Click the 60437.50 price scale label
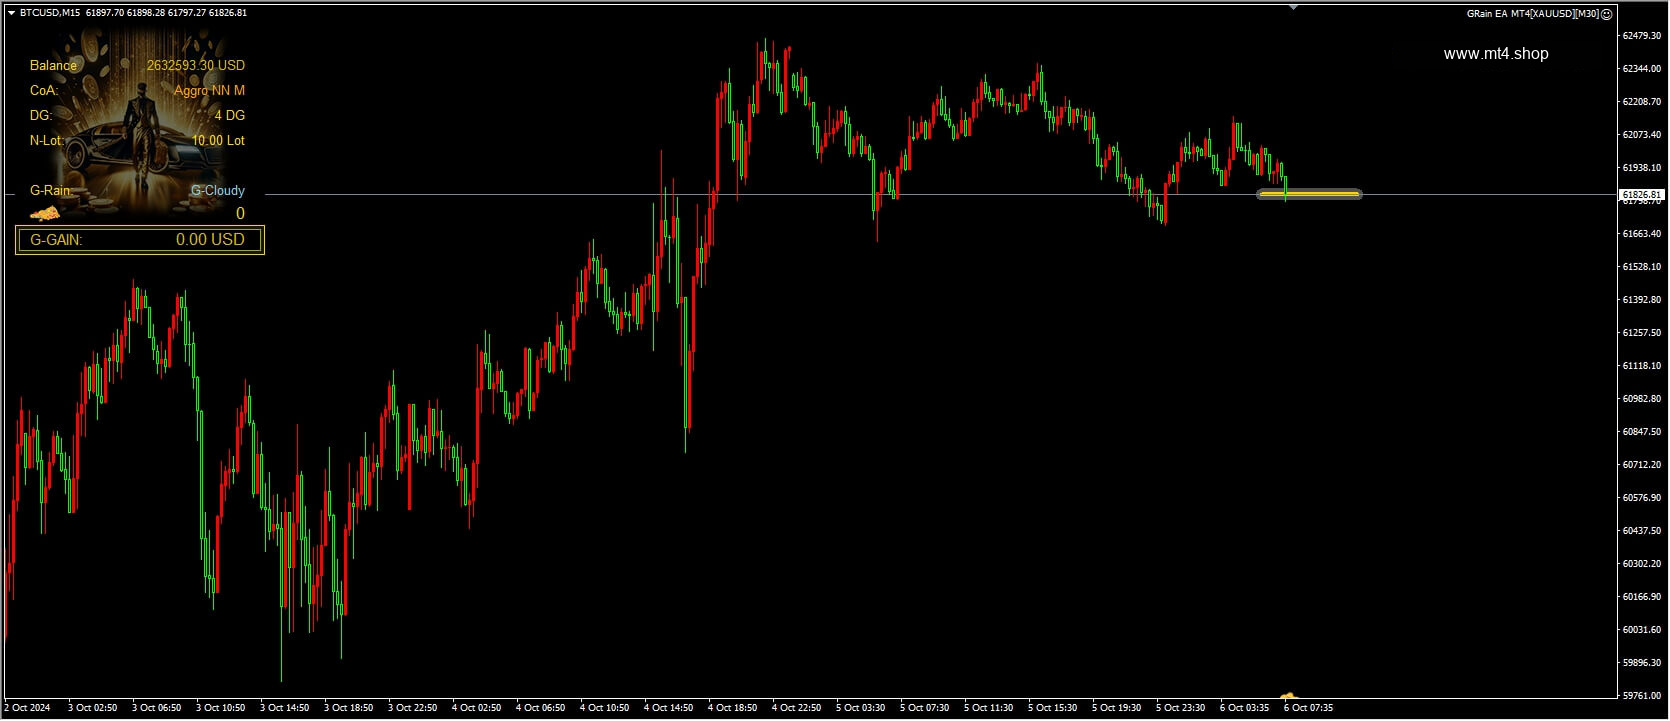Image resolution: width=1670 pixels, height=721 pixels. pyautogui.click(x=1641, y=531)
